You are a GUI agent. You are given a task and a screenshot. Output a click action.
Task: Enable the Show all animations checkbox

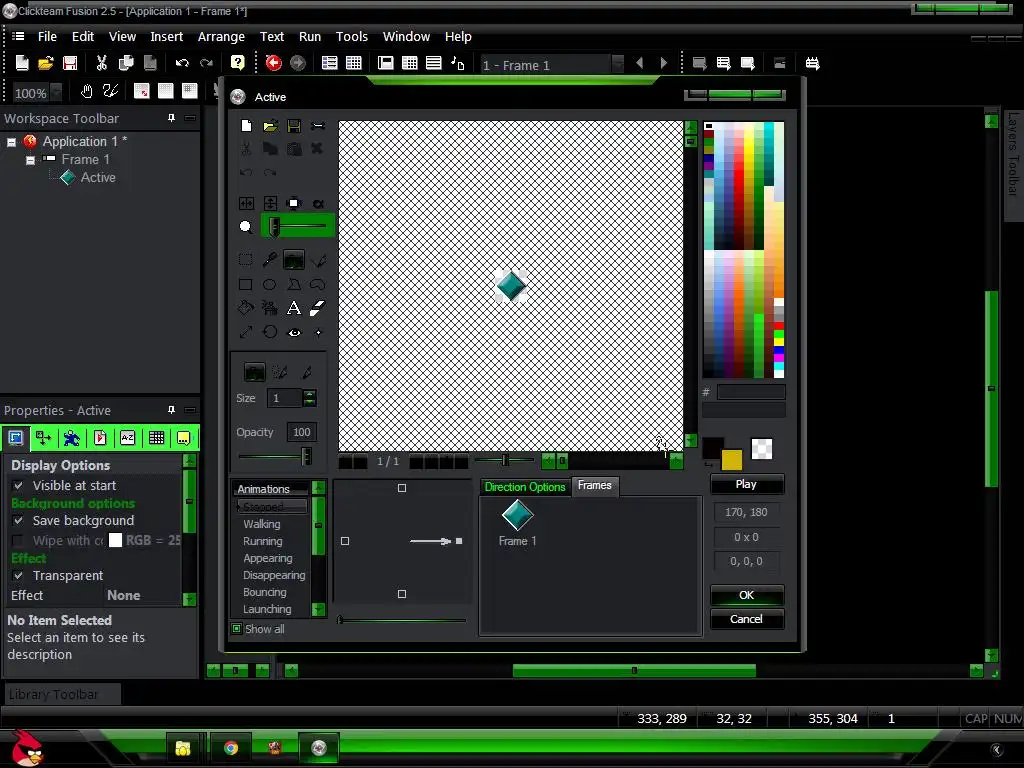point(236,629)
